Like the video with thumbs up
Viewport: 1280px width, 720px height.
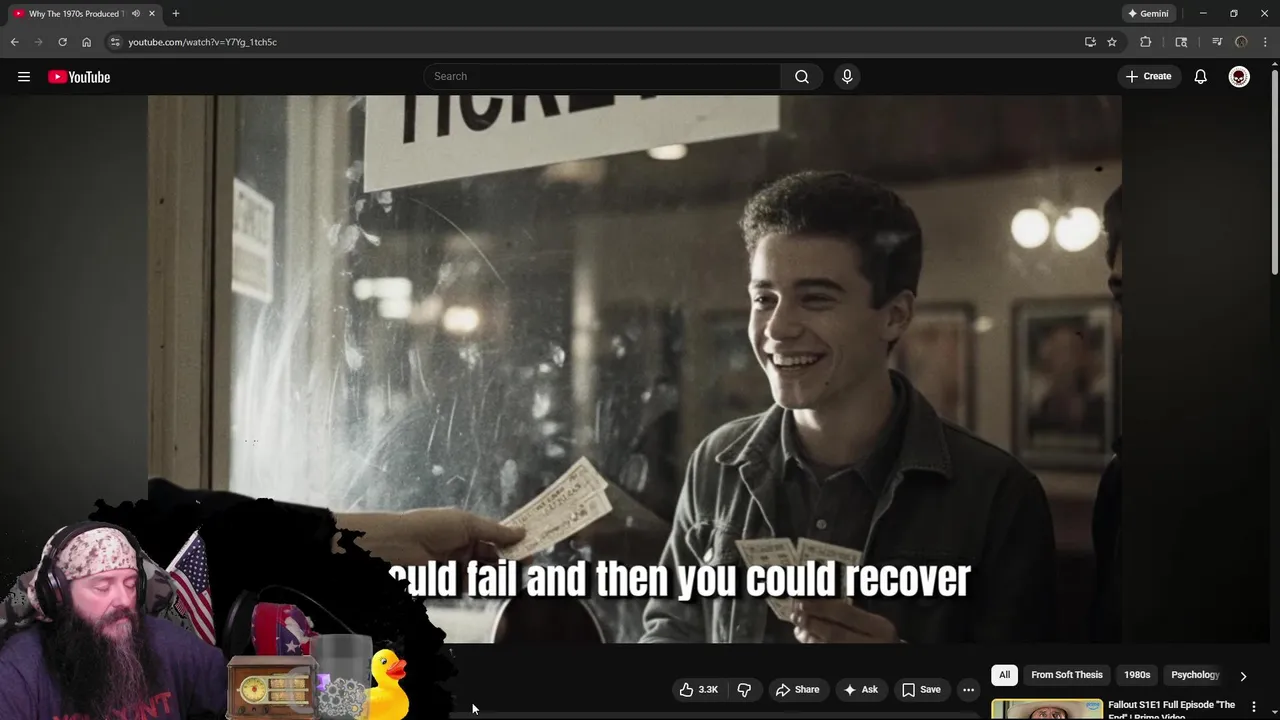click(x=699, y=690)
